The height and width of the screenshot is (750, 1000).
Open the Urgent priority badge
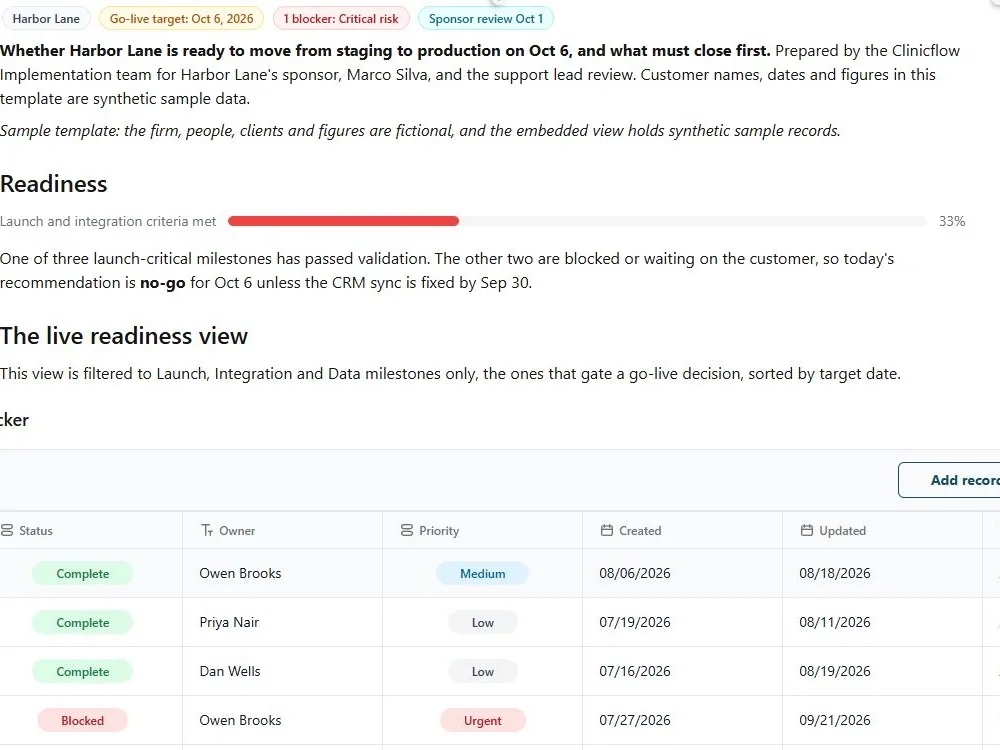click(482, 721)
